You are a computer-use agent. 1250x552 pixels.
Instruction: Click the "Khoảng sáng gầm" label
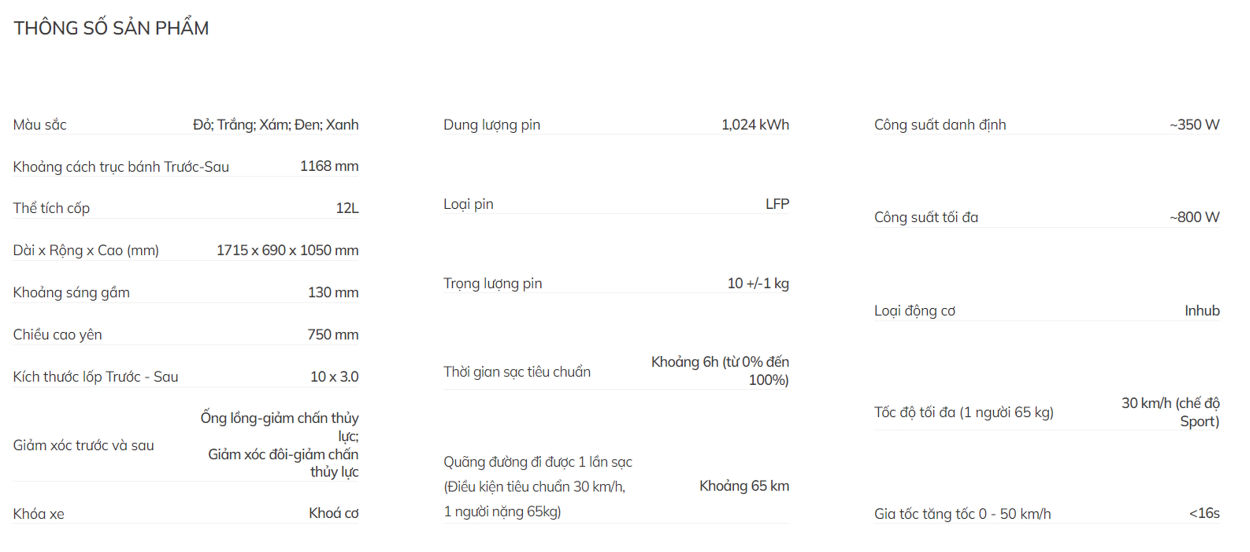click(x=71, y=292)
